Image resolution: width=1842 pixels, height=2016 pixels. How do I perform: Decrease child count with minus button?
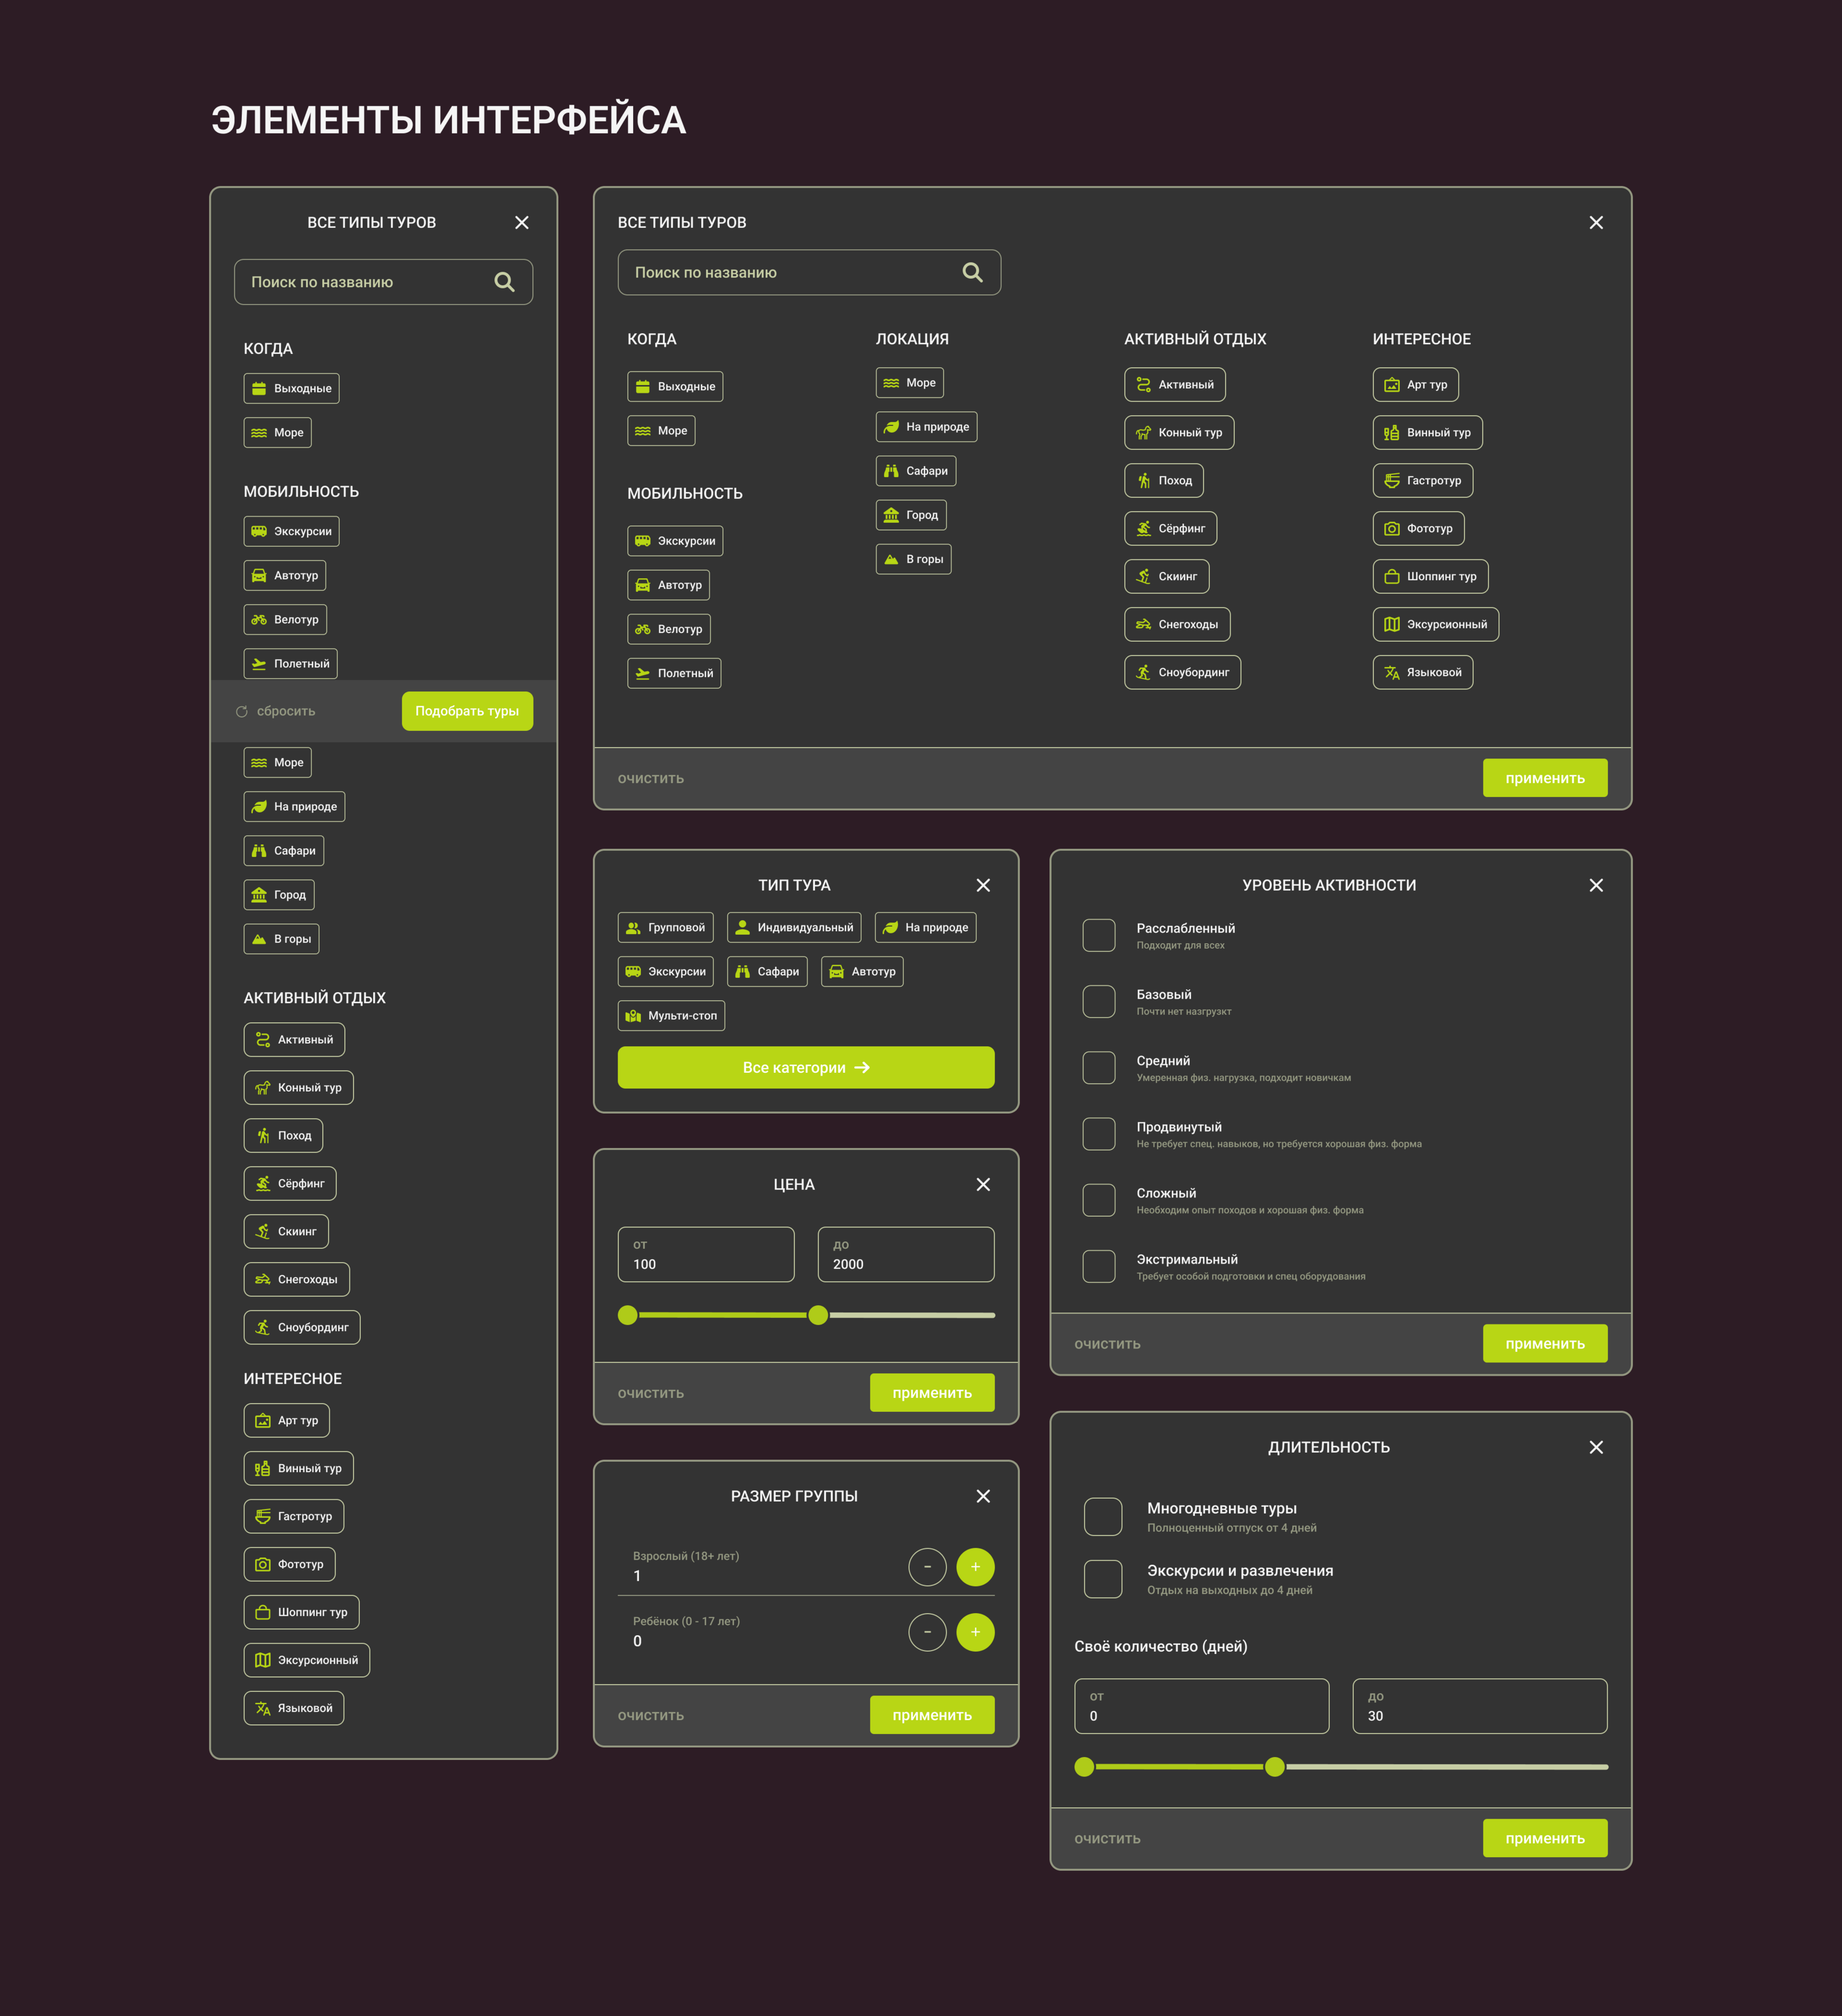(x=927, y=1632)
